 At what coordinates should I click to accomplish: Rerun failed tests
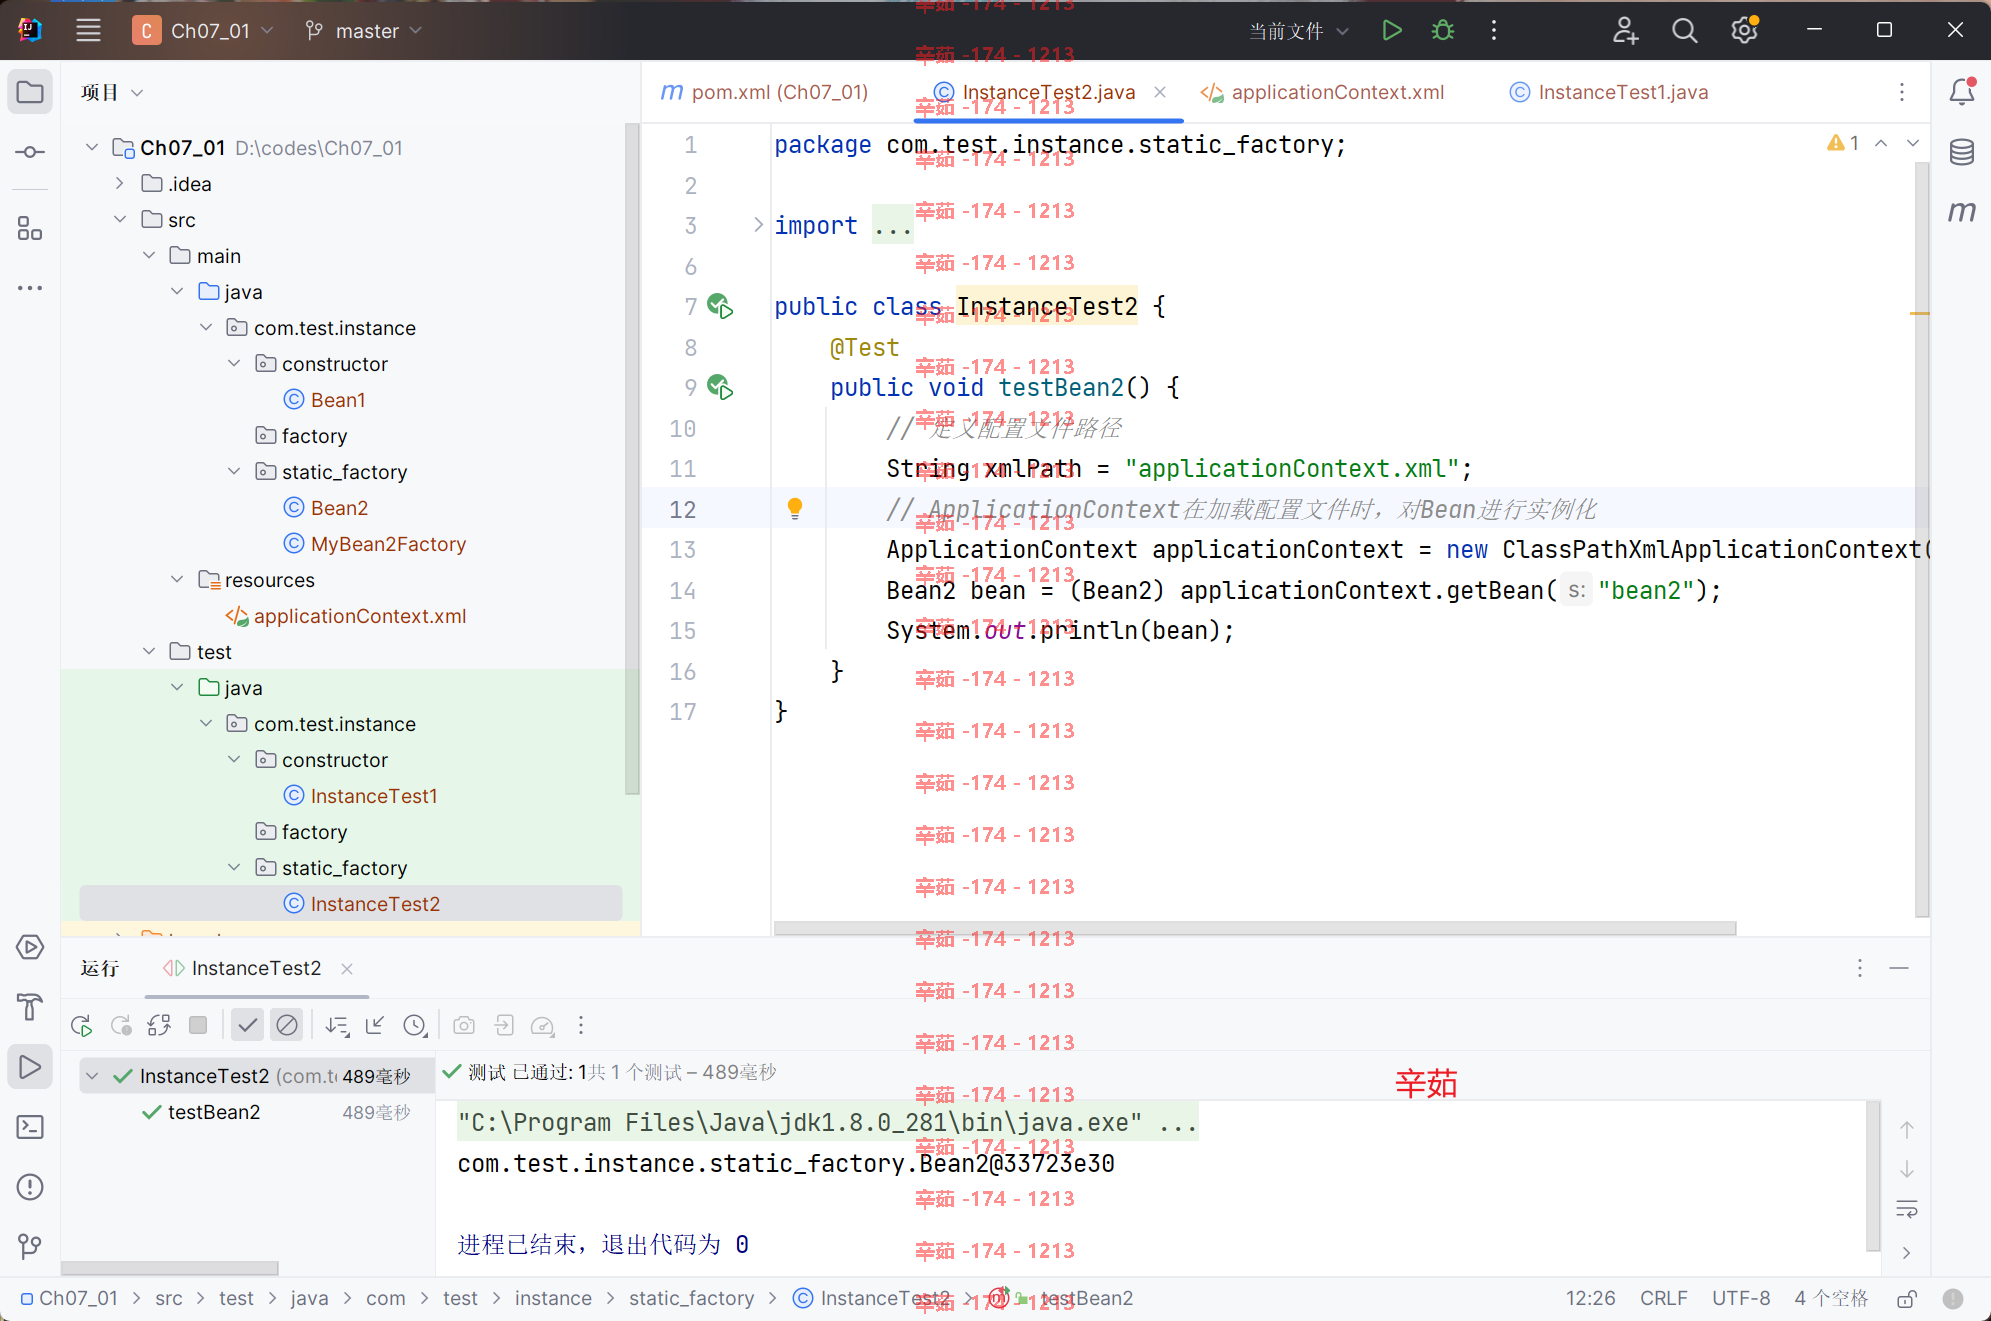121,1025
